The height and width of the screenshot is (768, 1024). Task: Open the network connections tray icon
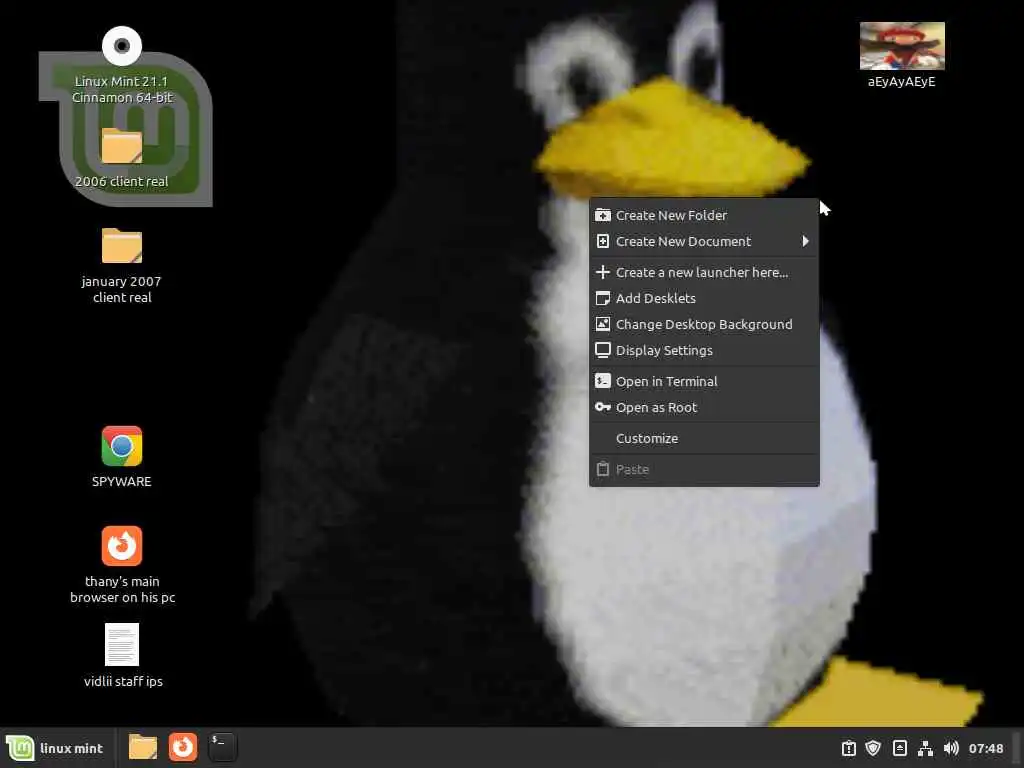(925, 748)
